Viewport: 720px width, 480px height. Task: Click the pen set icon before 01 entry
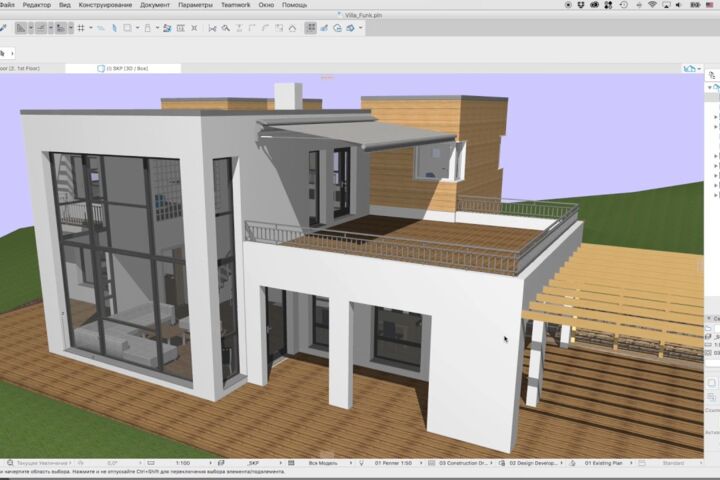(x=361, y=463)
